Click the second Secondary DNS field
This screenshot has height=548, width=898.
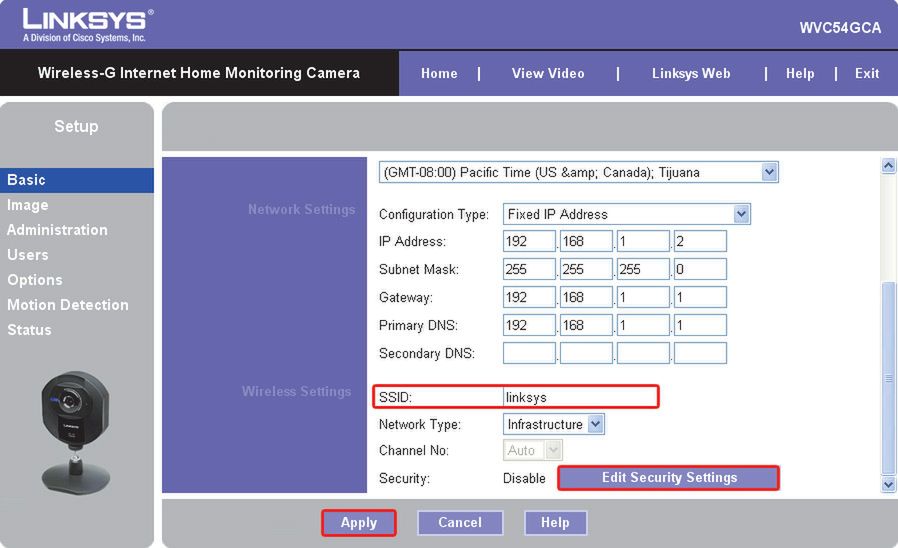[586, 353]
